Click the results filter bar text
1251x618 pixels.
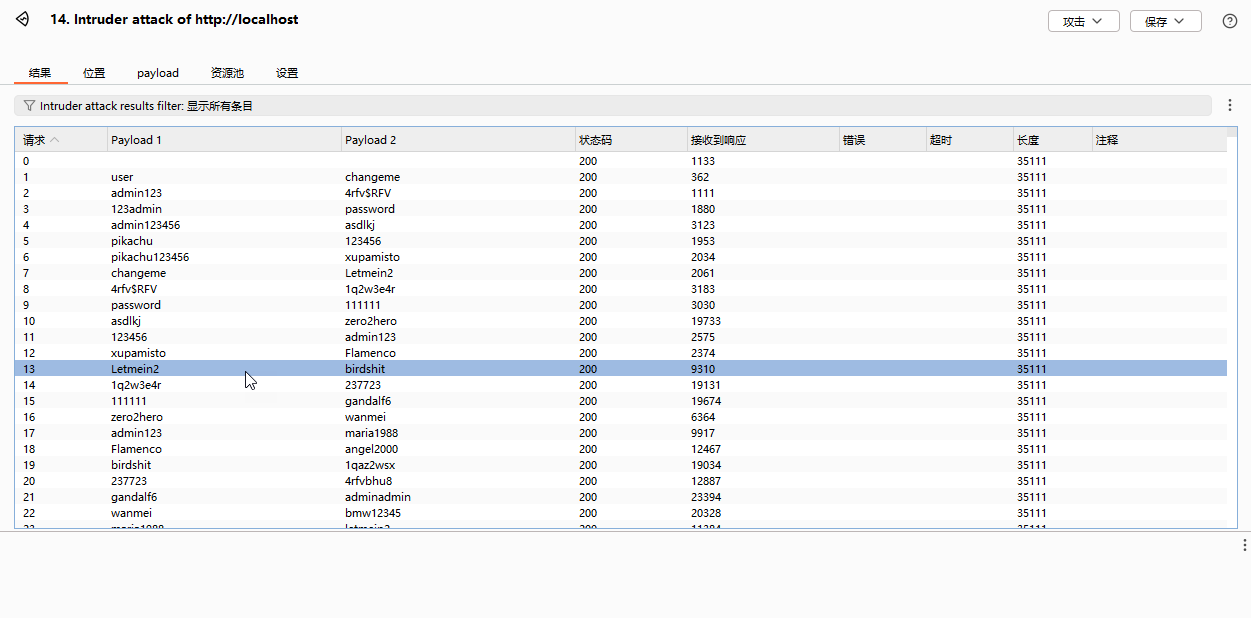tap(146, 105)
